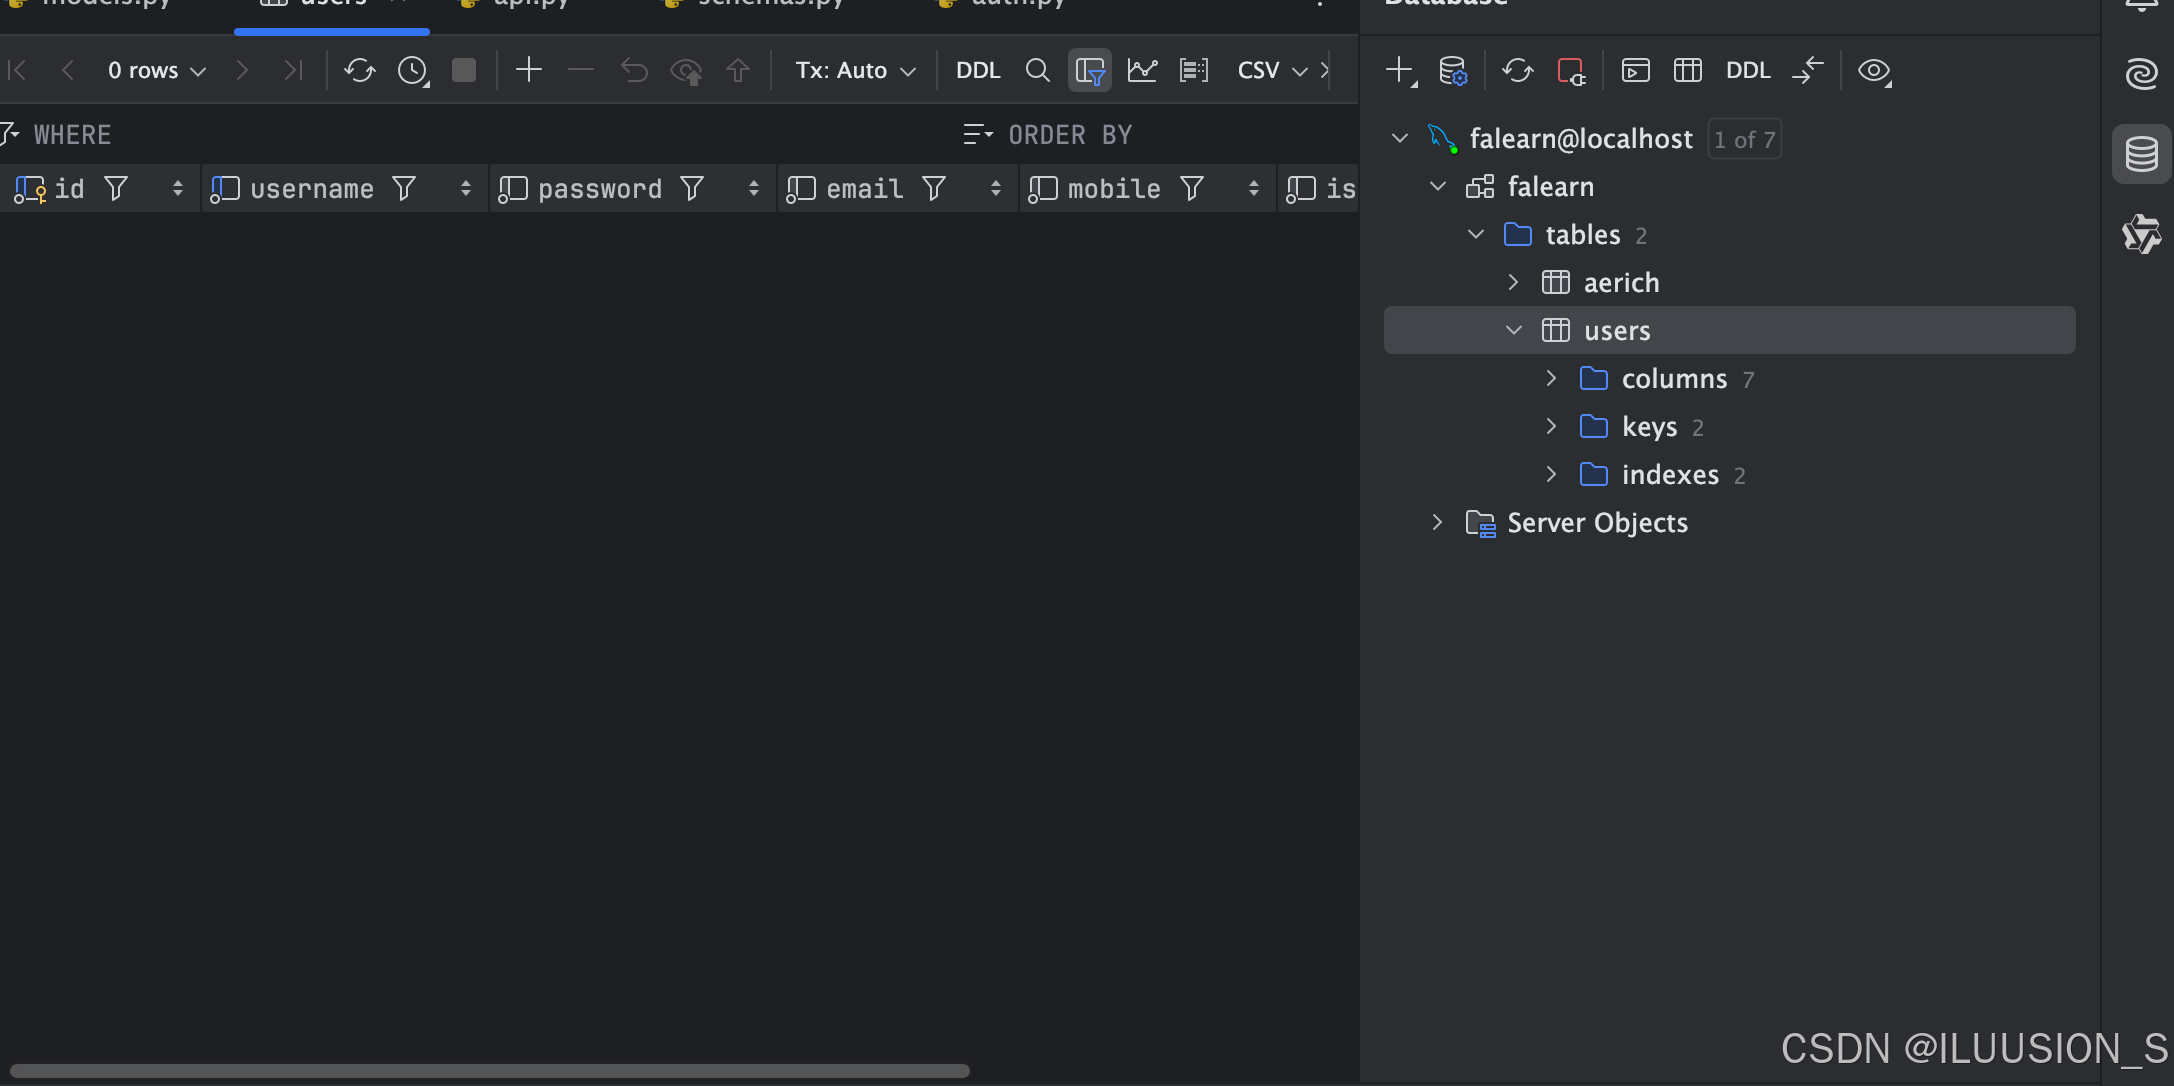Viewport: 2174px width, 1086px height.
Task: Open the Tx: Auto transaction dropdown
Action: [855, 70]
